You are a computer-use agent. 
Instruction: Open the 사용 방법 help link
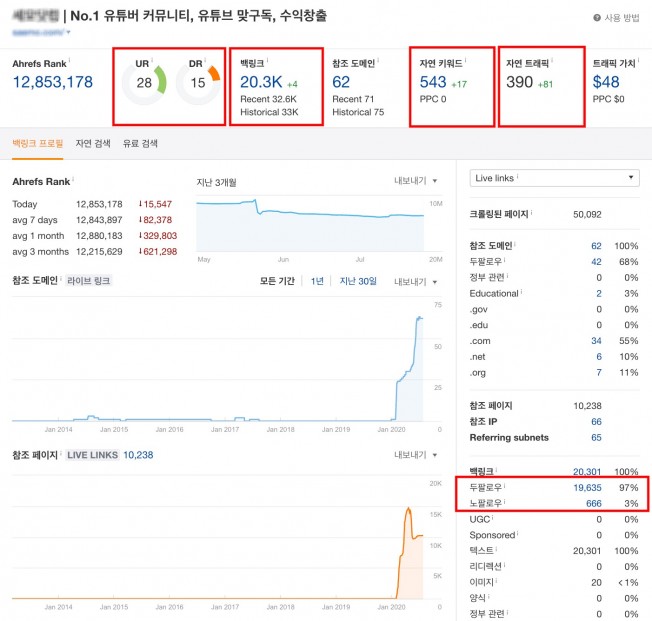(x=622, y=18)
